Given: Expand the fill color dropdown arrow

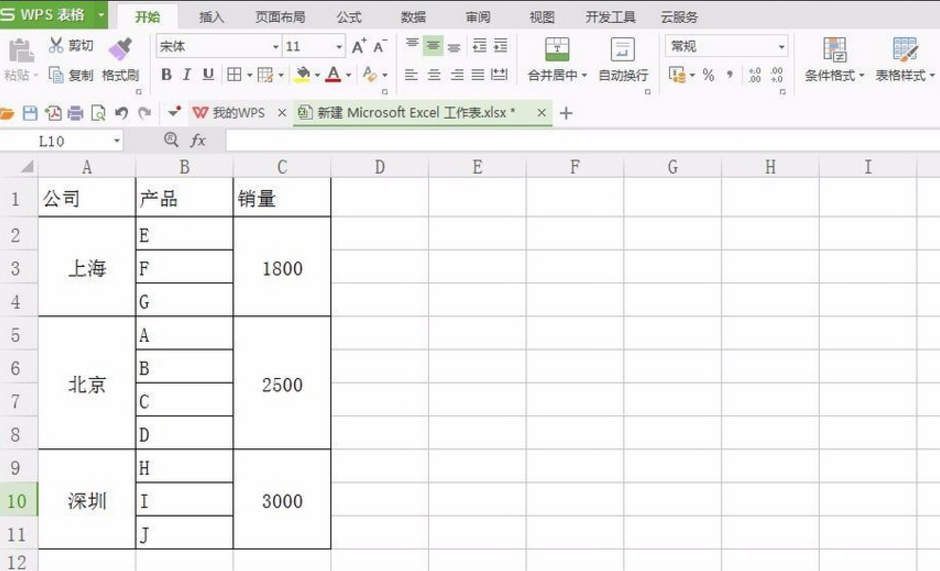Looking at the screenshot, I should tap(318, 76).
